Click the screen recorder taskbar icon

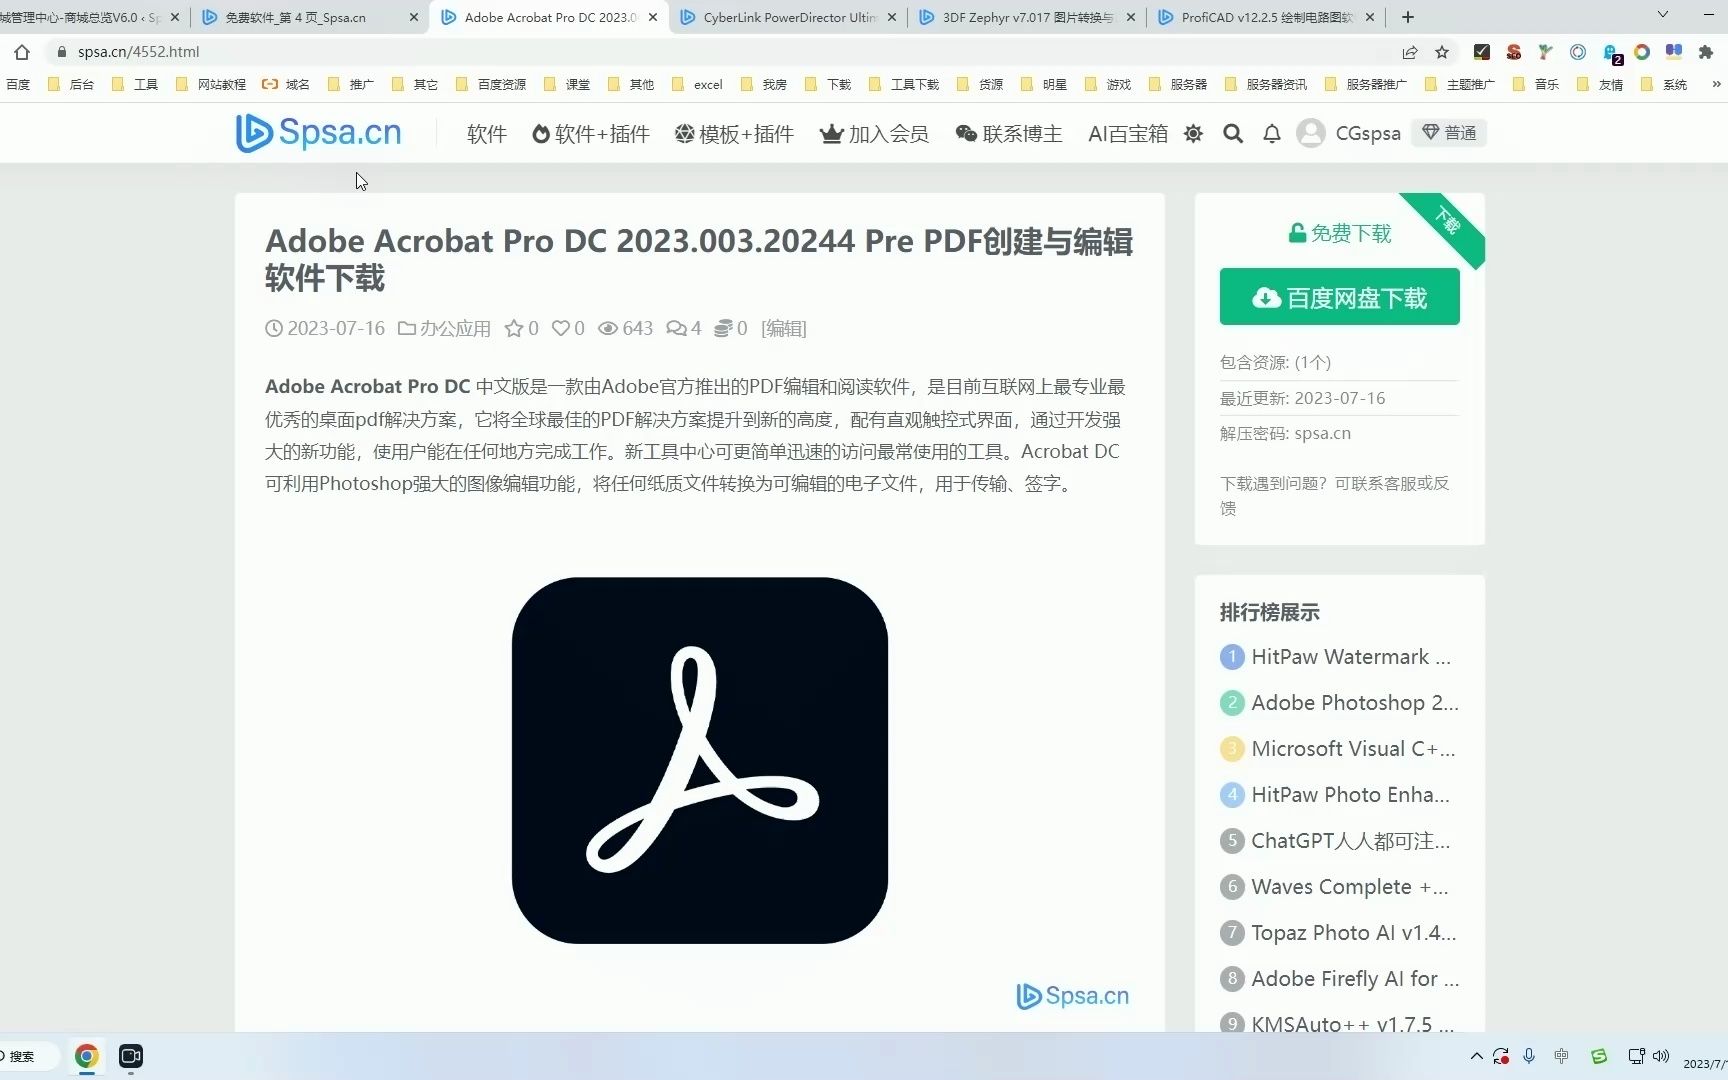131,1056
